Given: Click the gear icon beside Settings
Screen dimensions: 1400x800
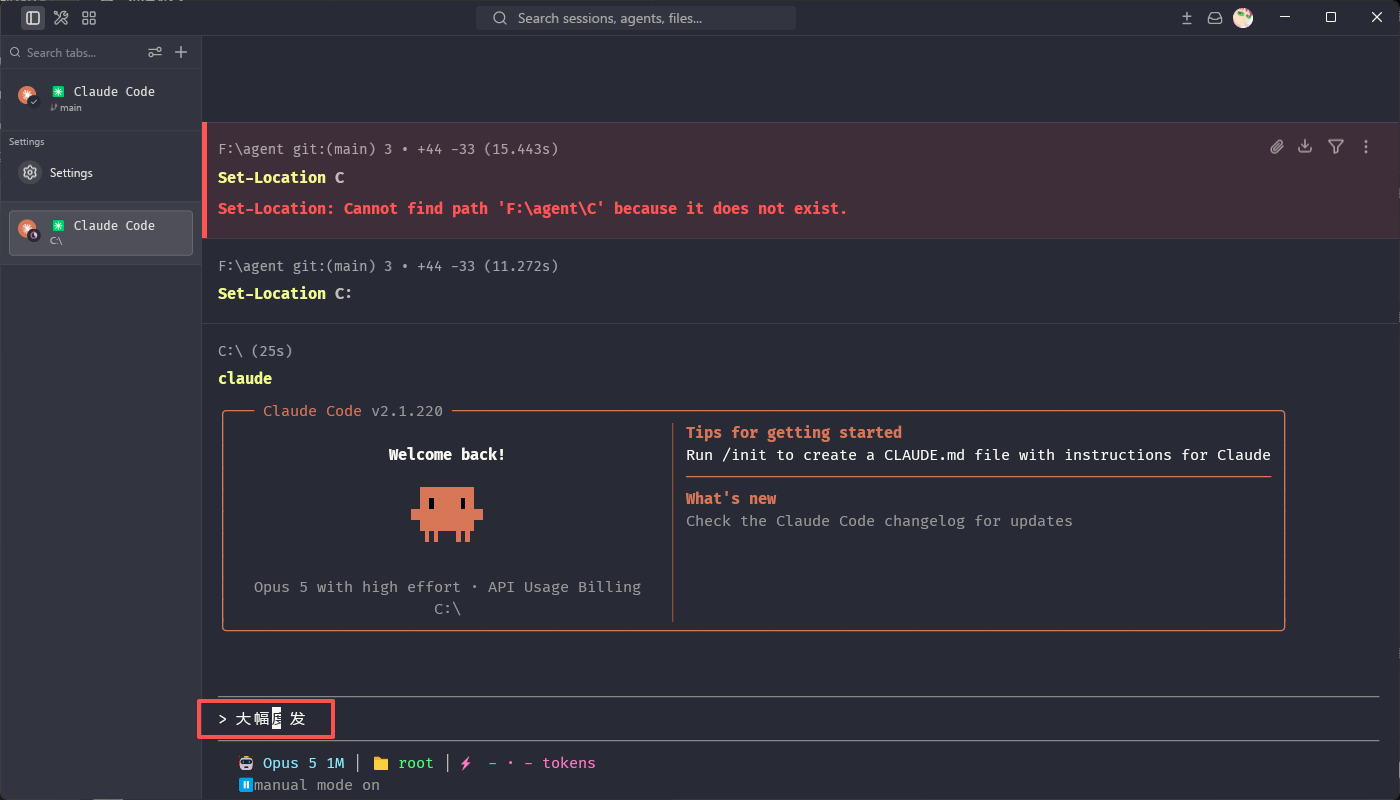Looking at the screenshot, I should pyautogui.click(x=30, y=173).
